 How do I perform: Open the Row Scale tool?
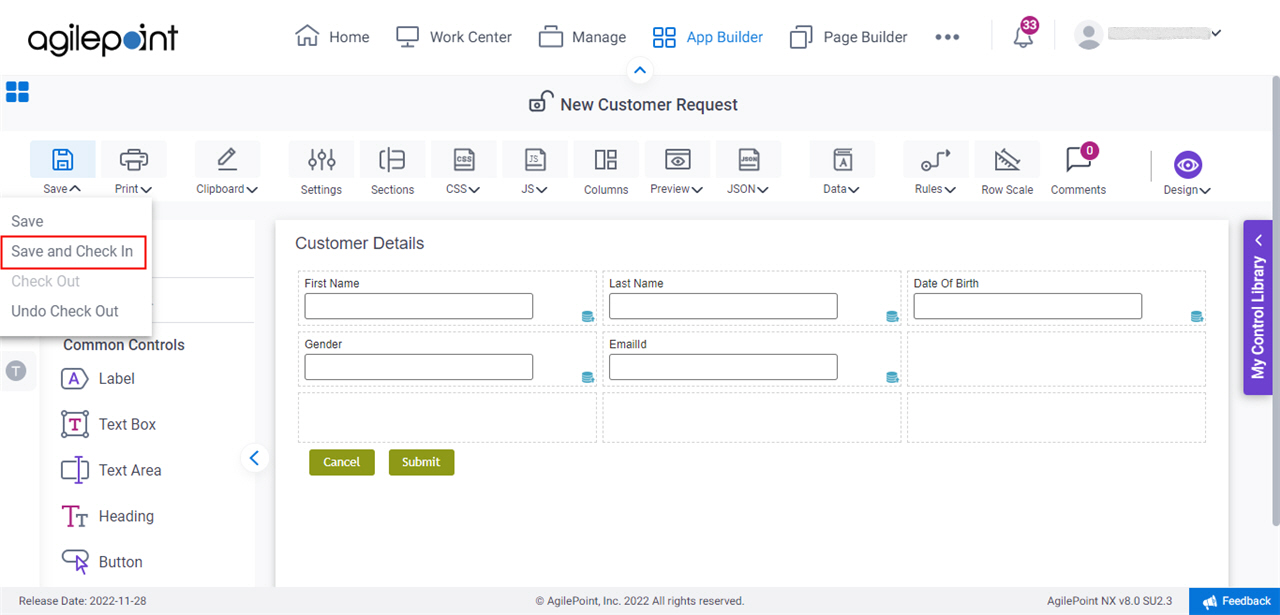pyautogui.click(x=1007, y=167)
